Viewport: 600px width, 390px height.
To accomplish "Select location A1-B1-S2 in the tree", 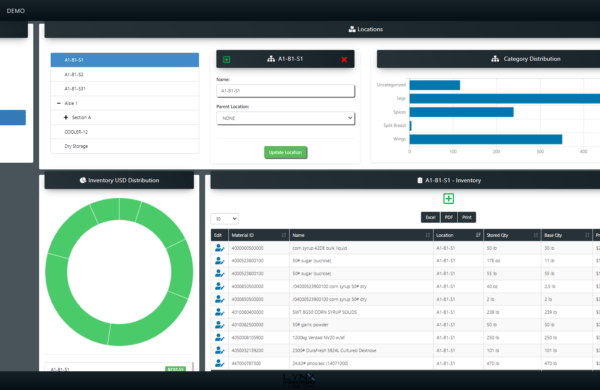I will [x=125, y=75].
